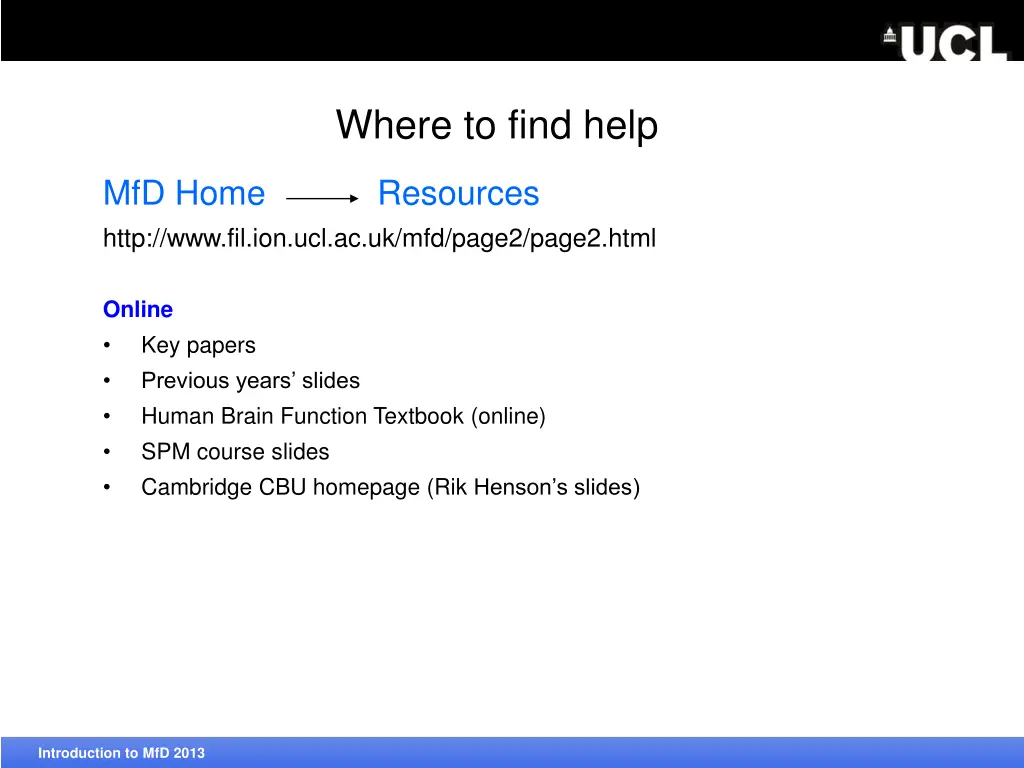
Task: Select Human Brain Function Textbook (online) item
Action: pos(343,417)
